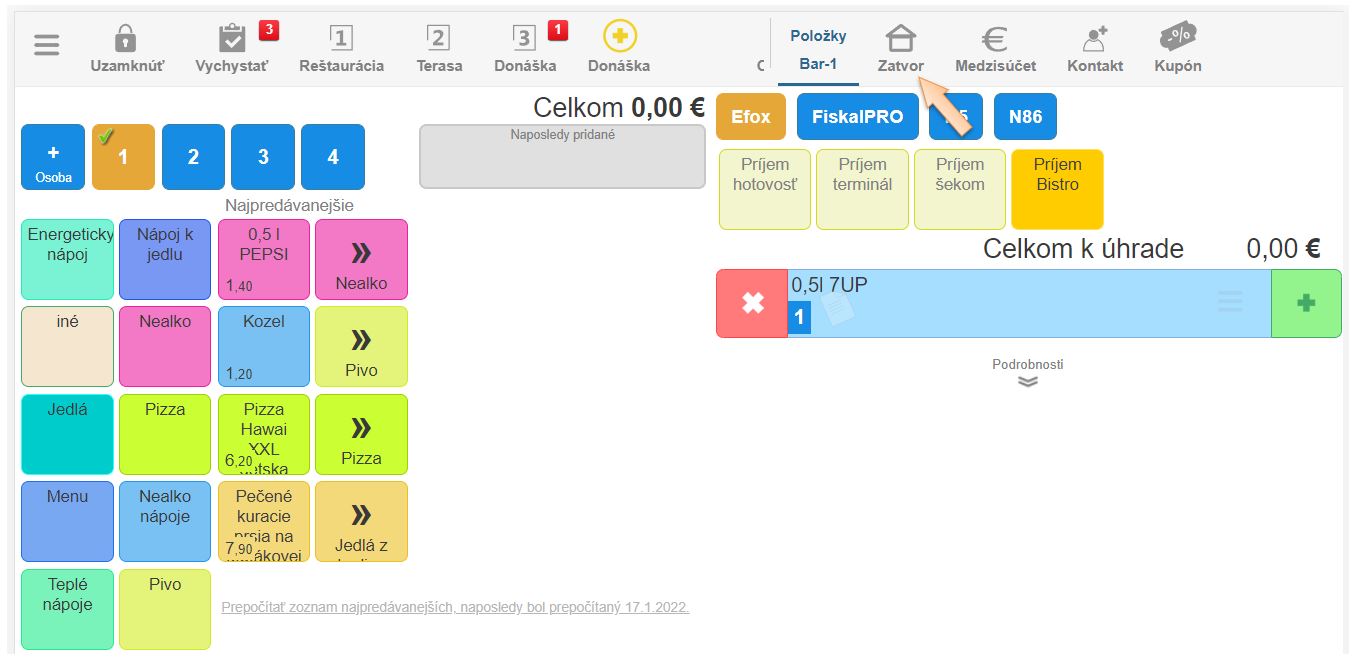
Task: Remove the 0,5l 7UP item
Action: pyautogui.click(x=752, y=303)
